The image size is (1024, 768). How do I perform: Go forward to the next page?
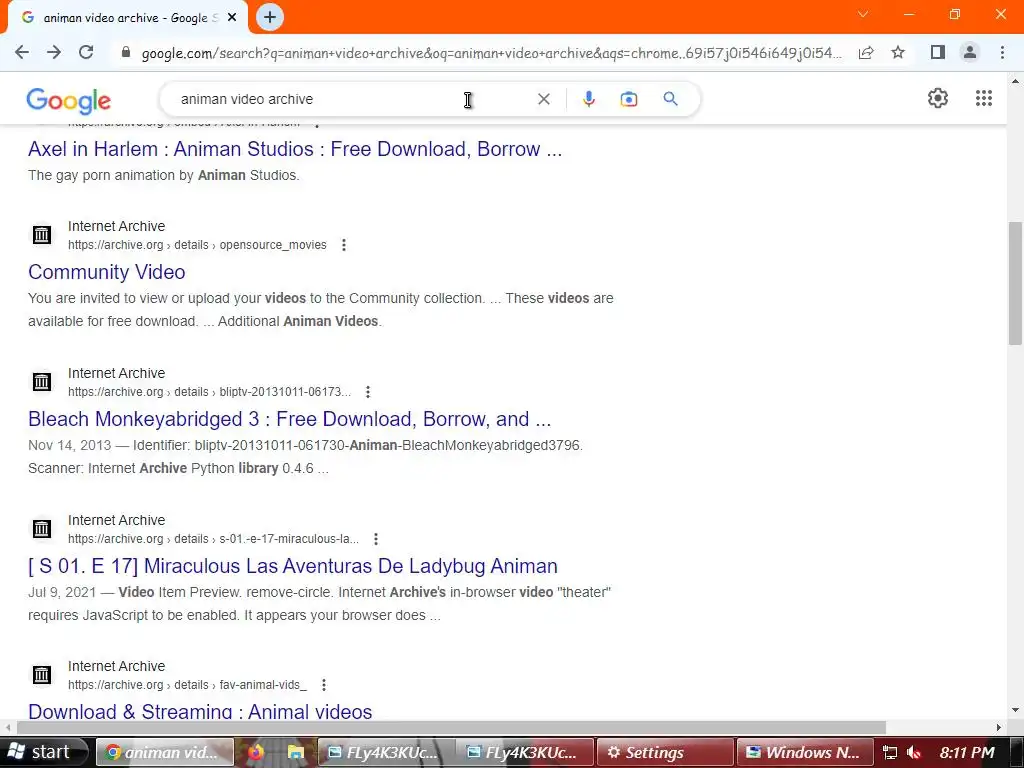[x=54, y=52]
